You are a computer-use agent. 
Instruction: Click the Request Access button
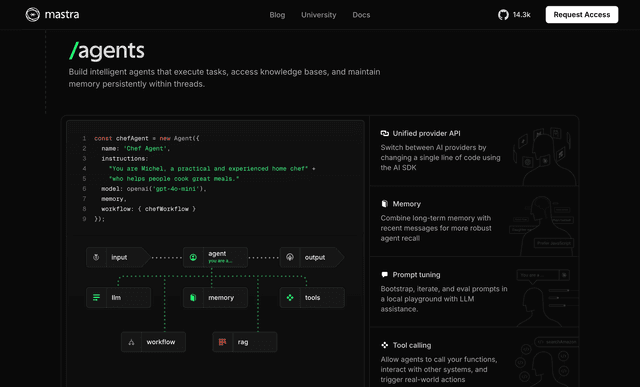tap(582, 15)
